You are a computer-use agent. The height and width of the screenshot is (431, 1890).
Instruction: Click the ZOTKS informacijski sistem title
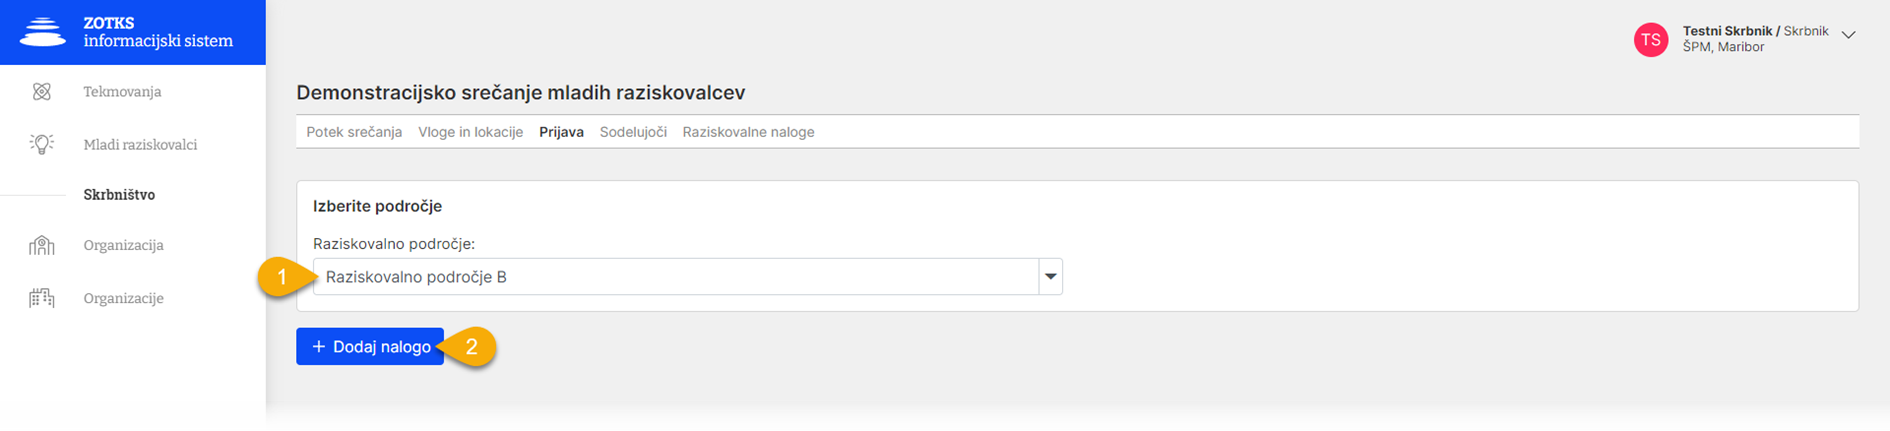click(x=158, y=32)
